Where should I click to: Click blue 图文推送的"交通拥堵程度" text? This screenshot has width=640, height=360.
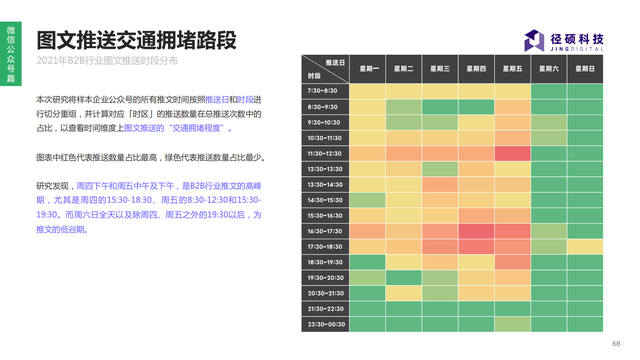(x=178, y=128)
